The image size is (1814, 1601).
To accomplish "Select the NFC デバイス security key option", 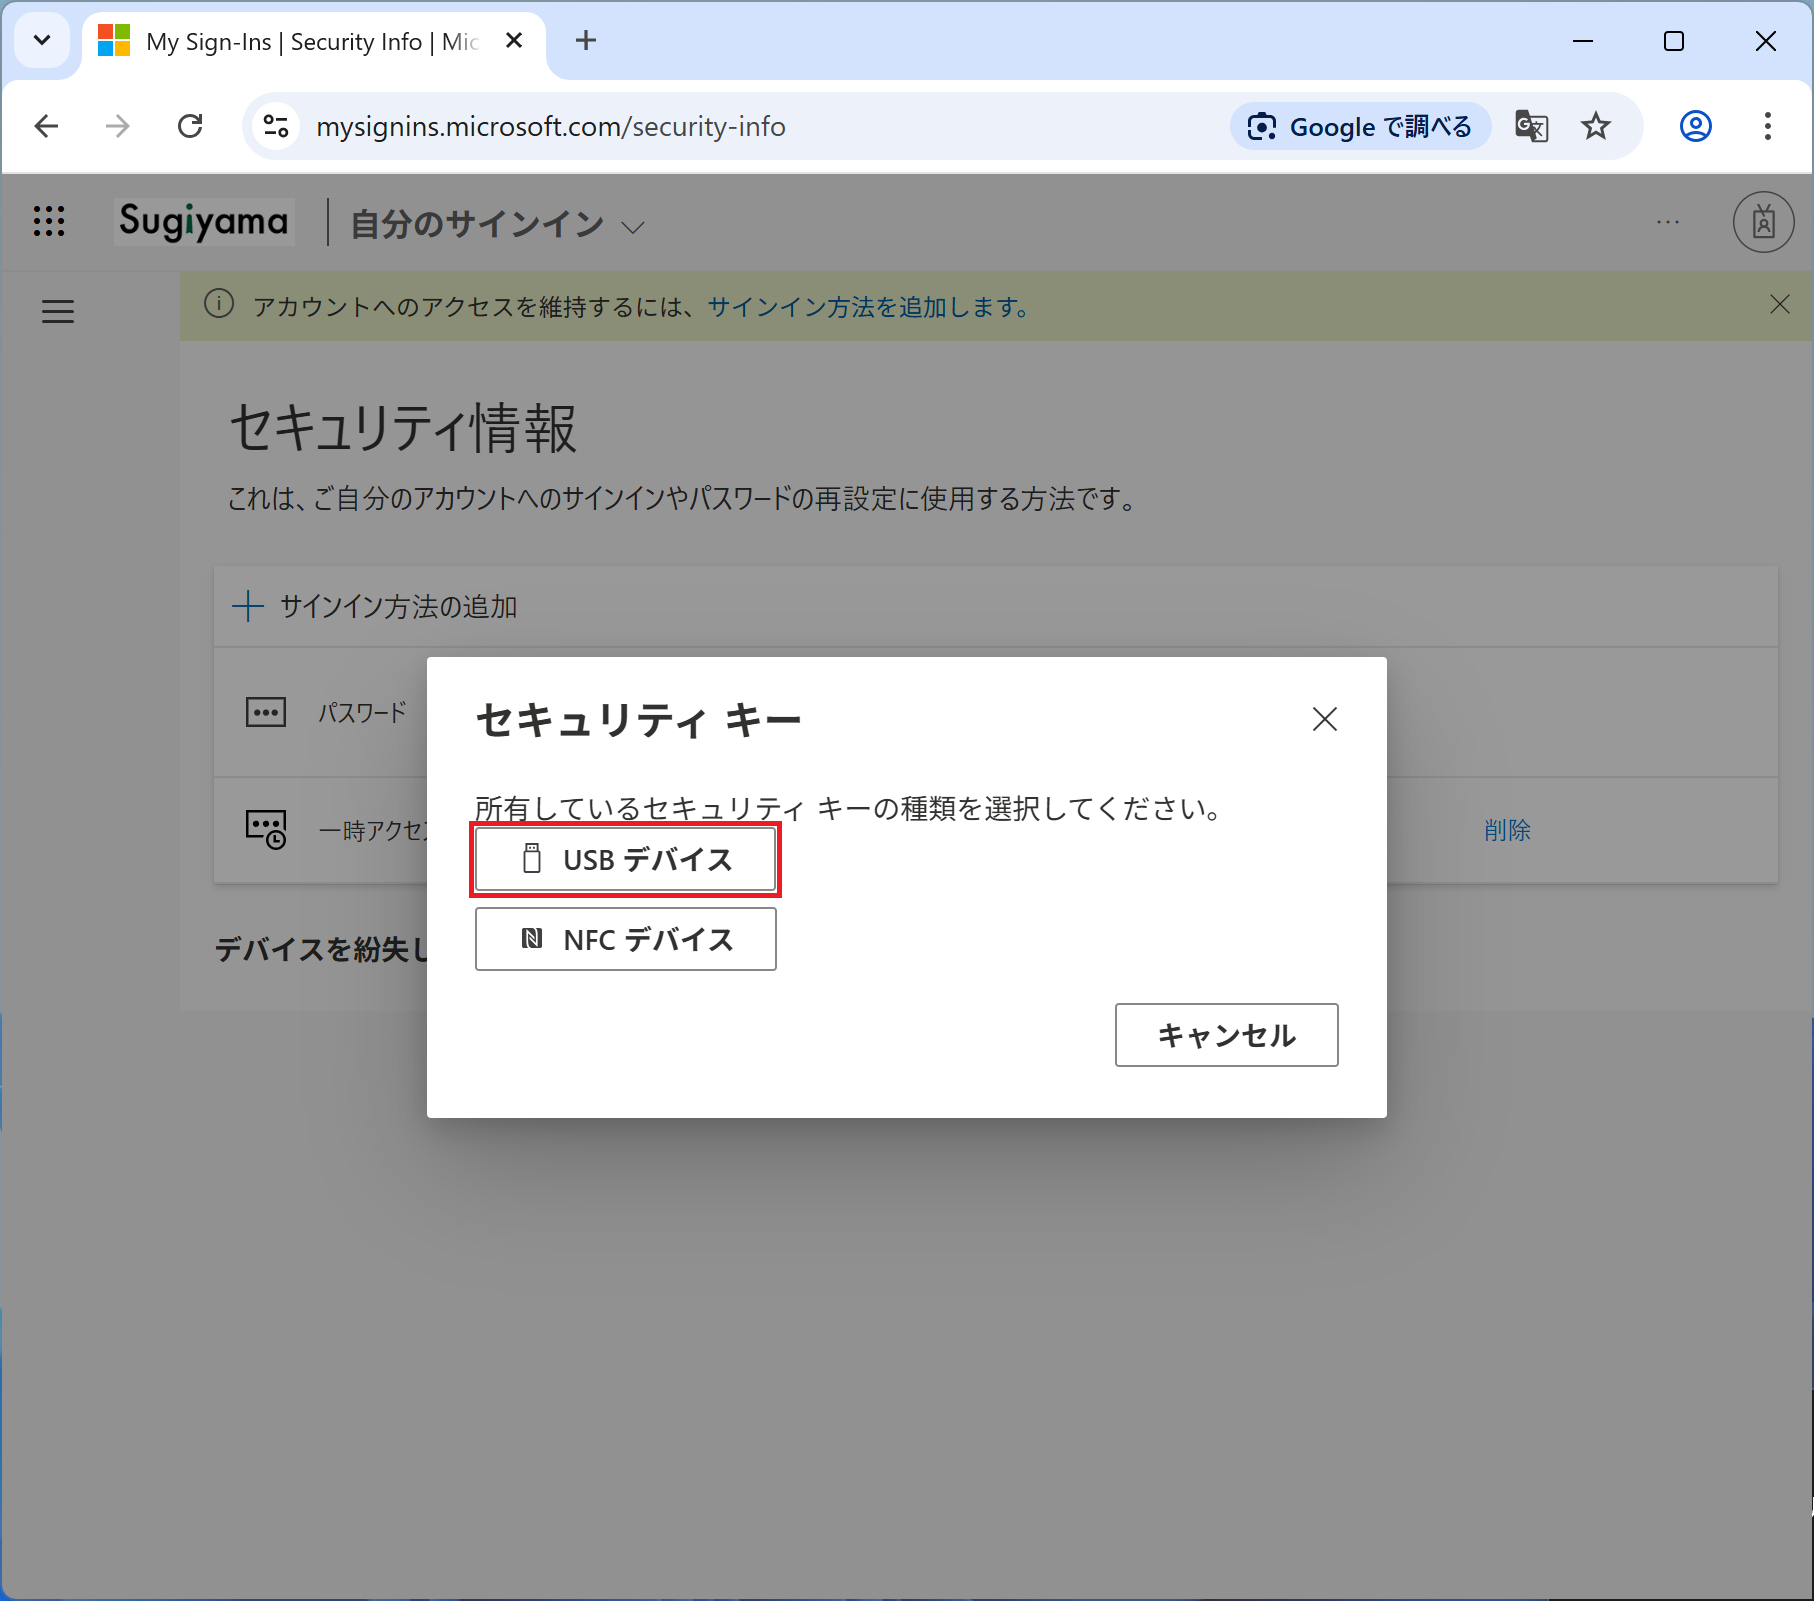I will tap(625, 939).
